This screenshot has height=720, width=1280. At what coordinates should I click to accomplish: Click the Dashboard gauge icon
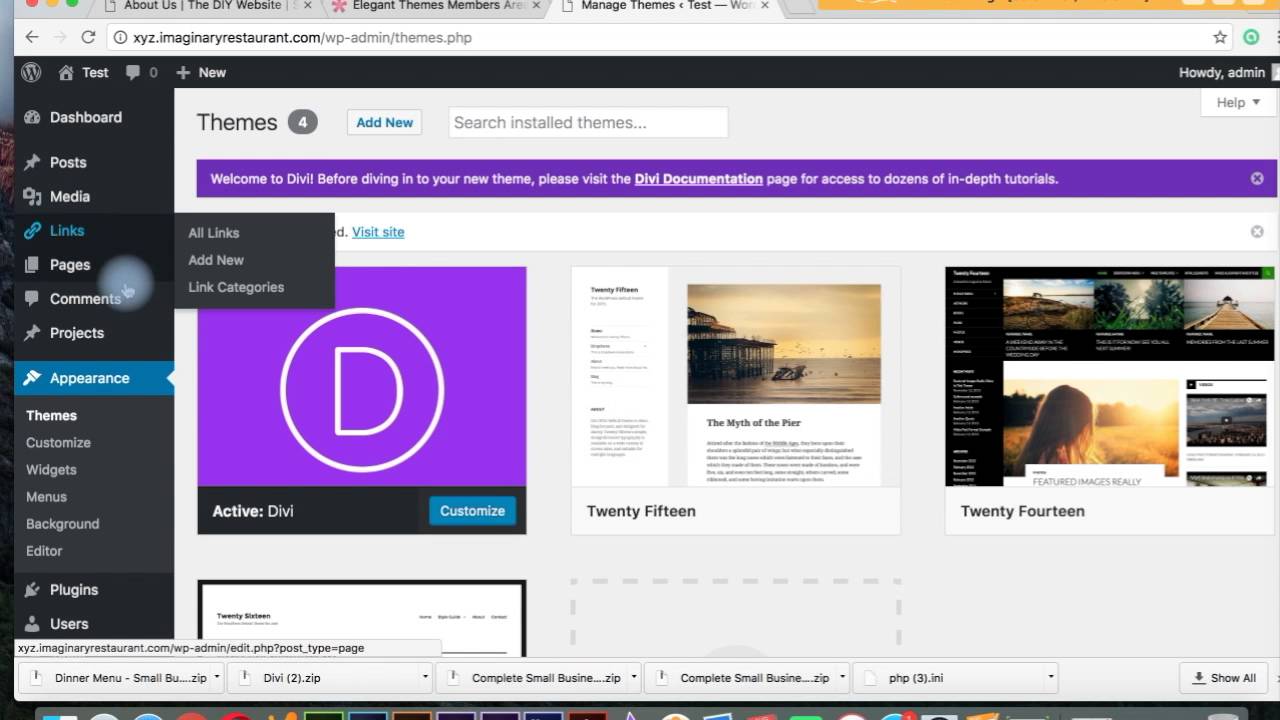click(32, 117)
